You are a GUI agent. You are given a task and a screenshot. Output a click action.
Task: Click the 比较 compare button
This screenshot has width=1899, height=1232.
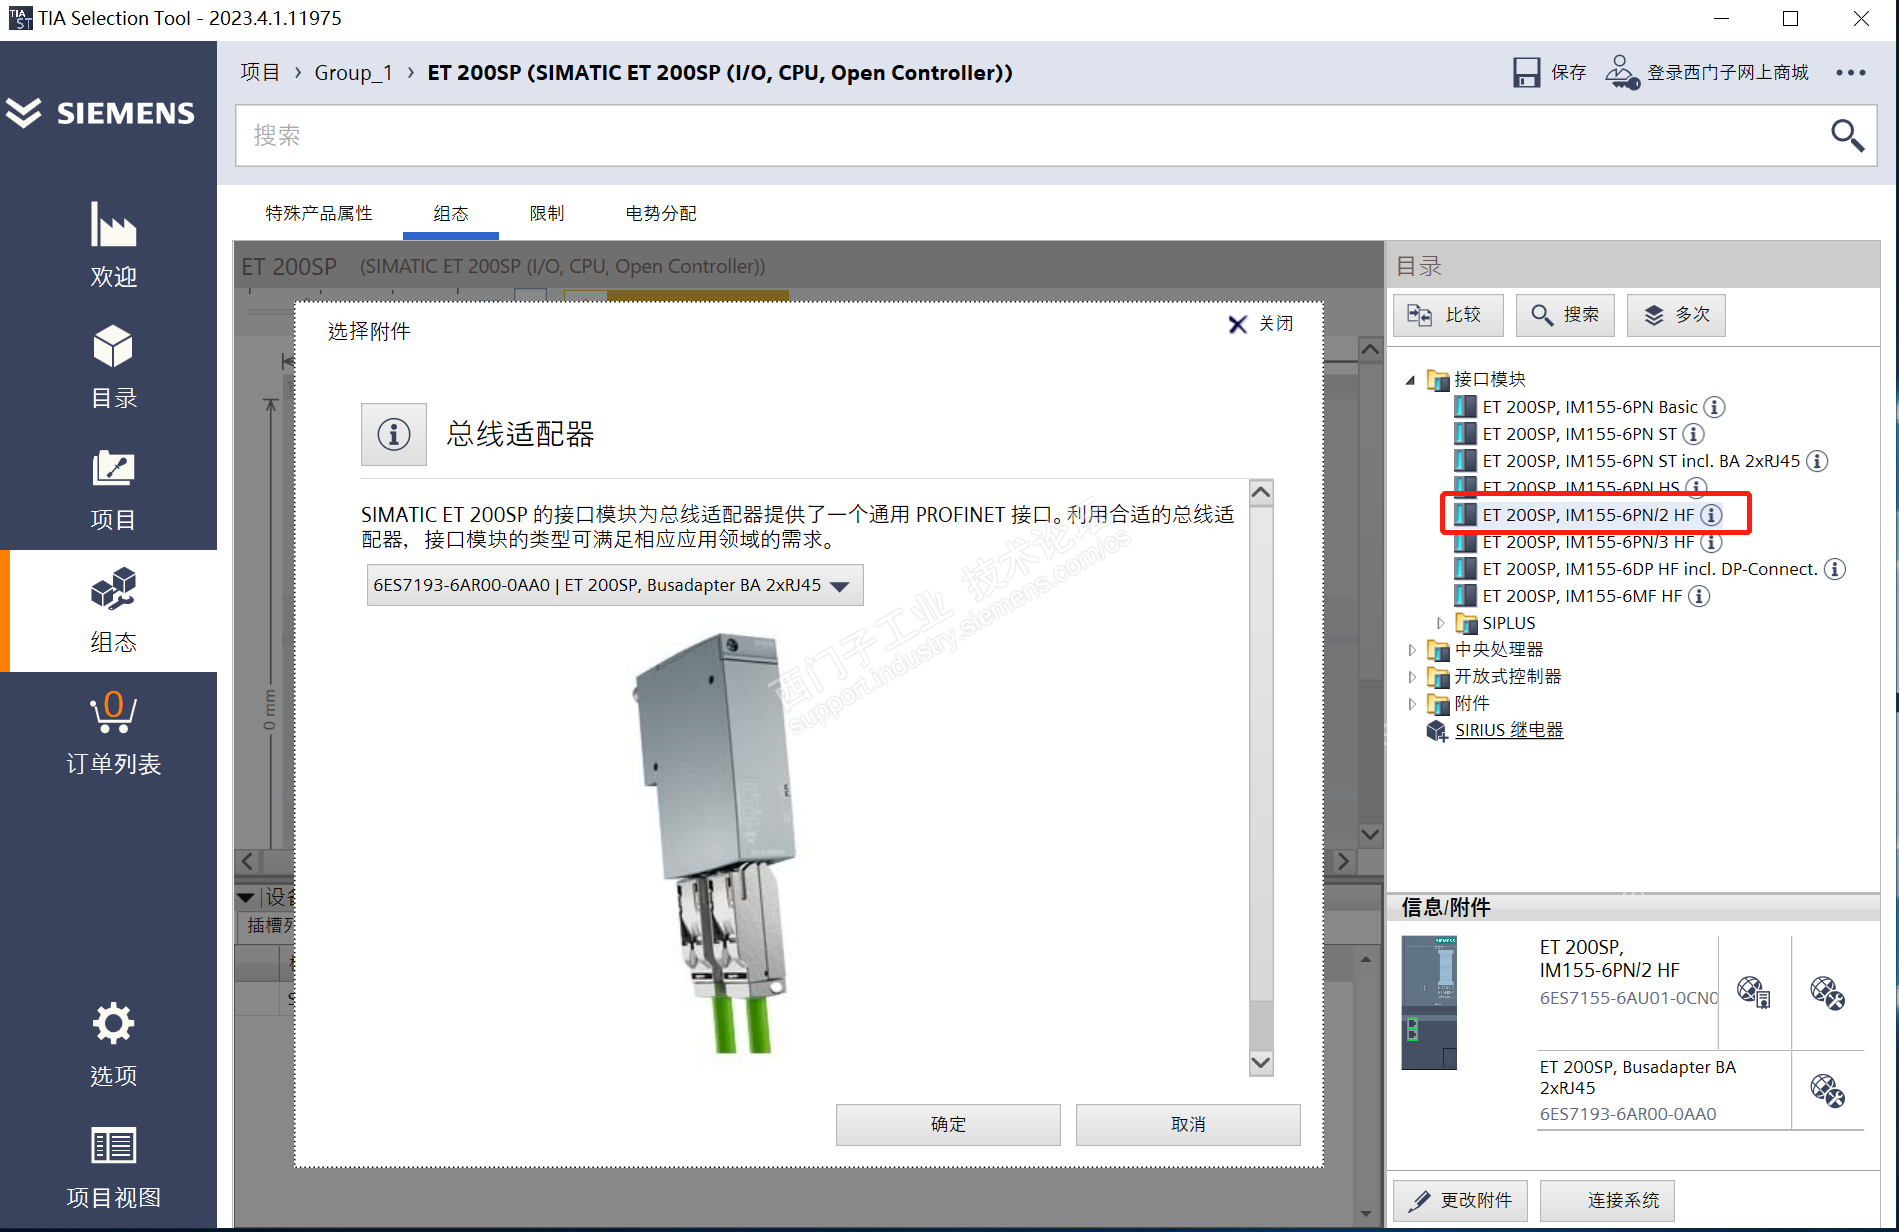[x=1448, y=315]
